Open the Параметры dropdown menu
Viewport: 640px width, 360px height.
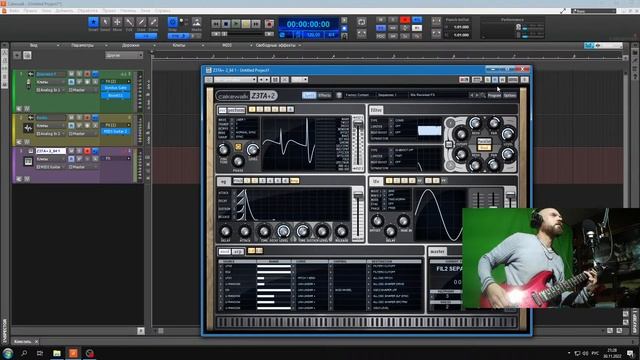(x=83, y=45)
